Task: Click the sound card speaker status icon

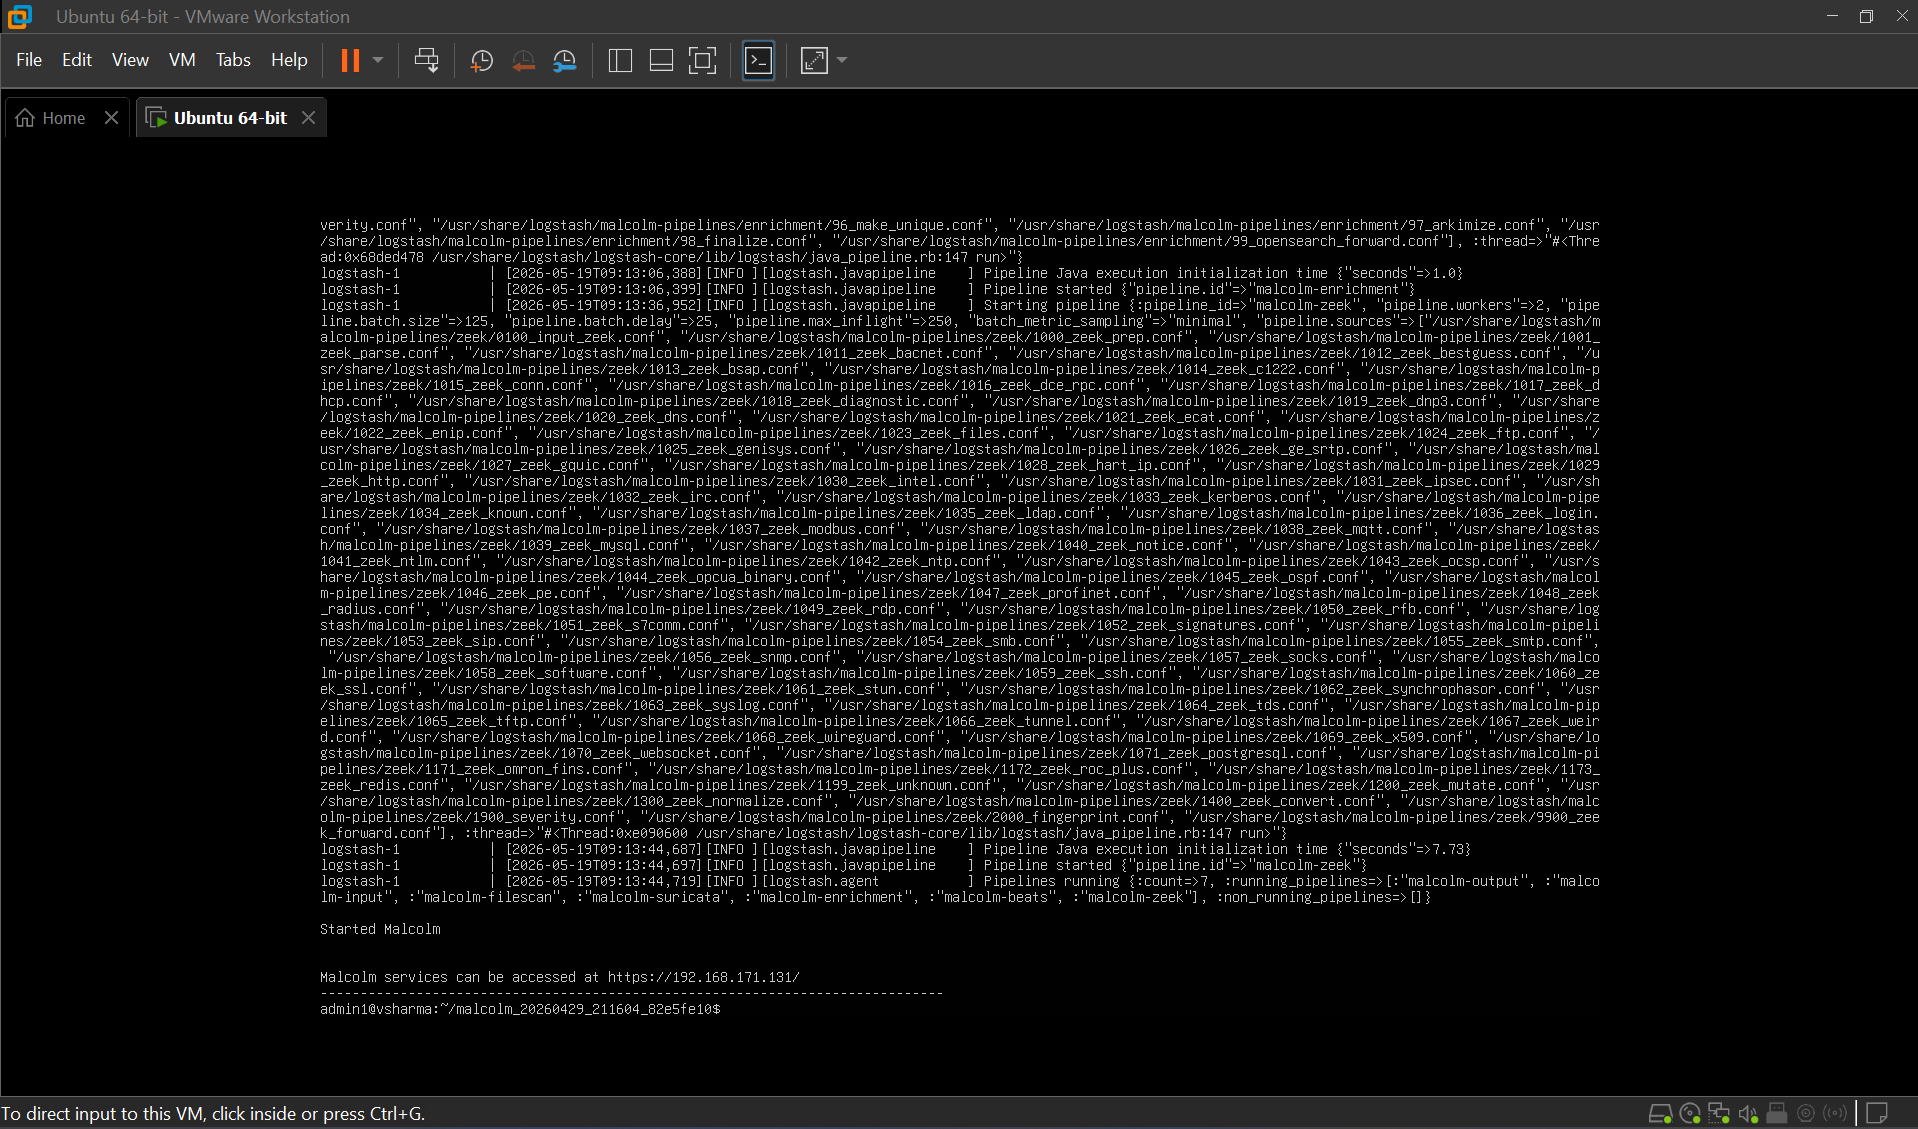Action: 1748,1113
